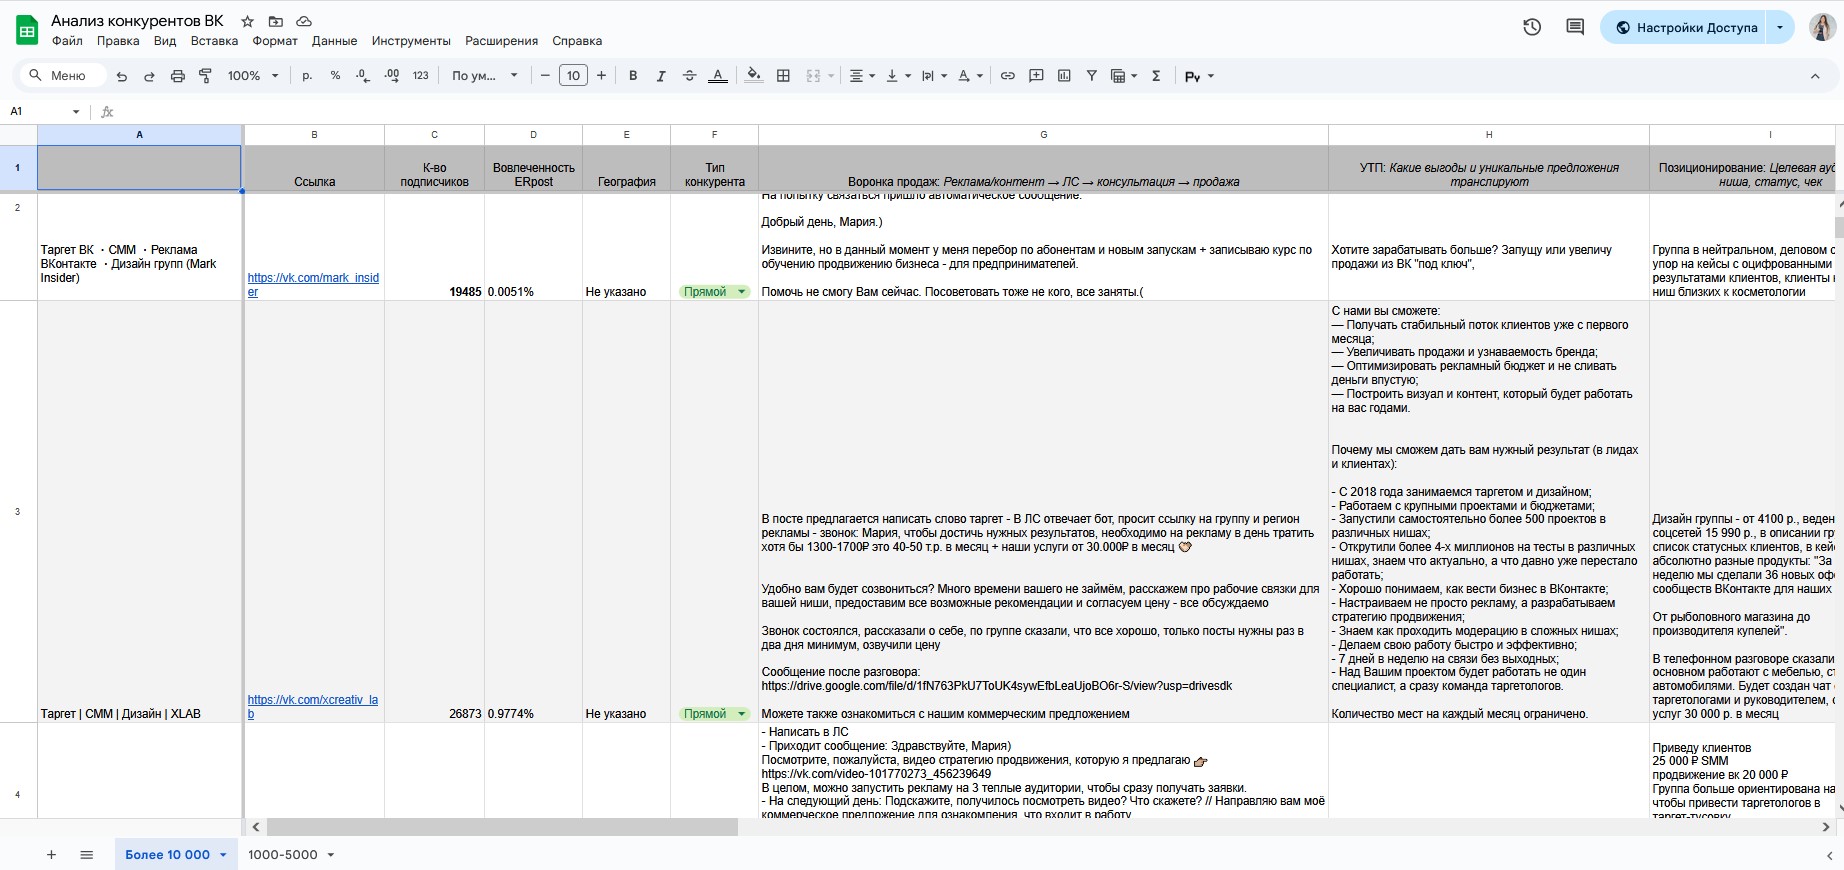Decrease font size with minus button
The height and width of the screenshot is (870, 1844).
(545, 76)
